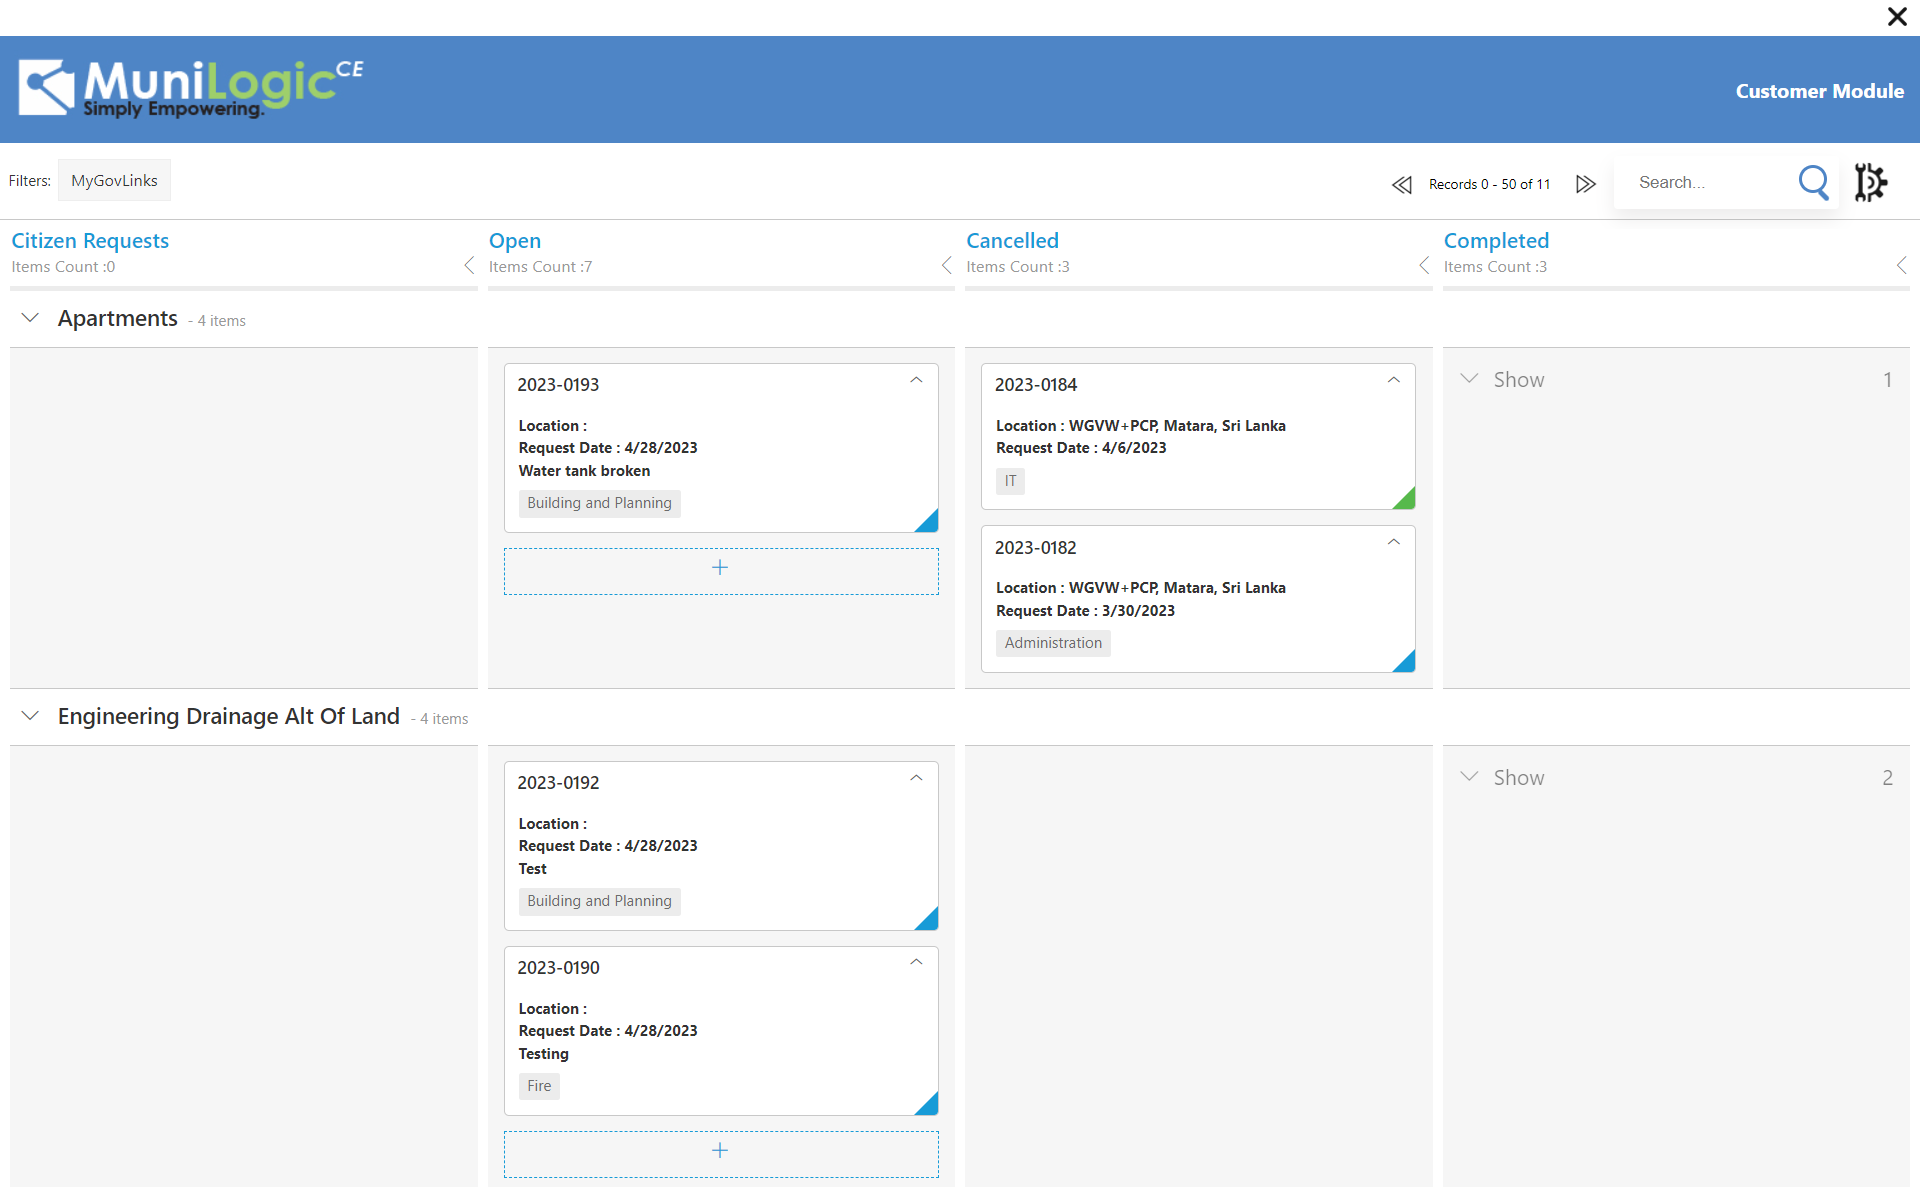Collapse the Engineering Drainage Alt Of Land section
Screen dimensions: 1920x1187
click(29, 716)
